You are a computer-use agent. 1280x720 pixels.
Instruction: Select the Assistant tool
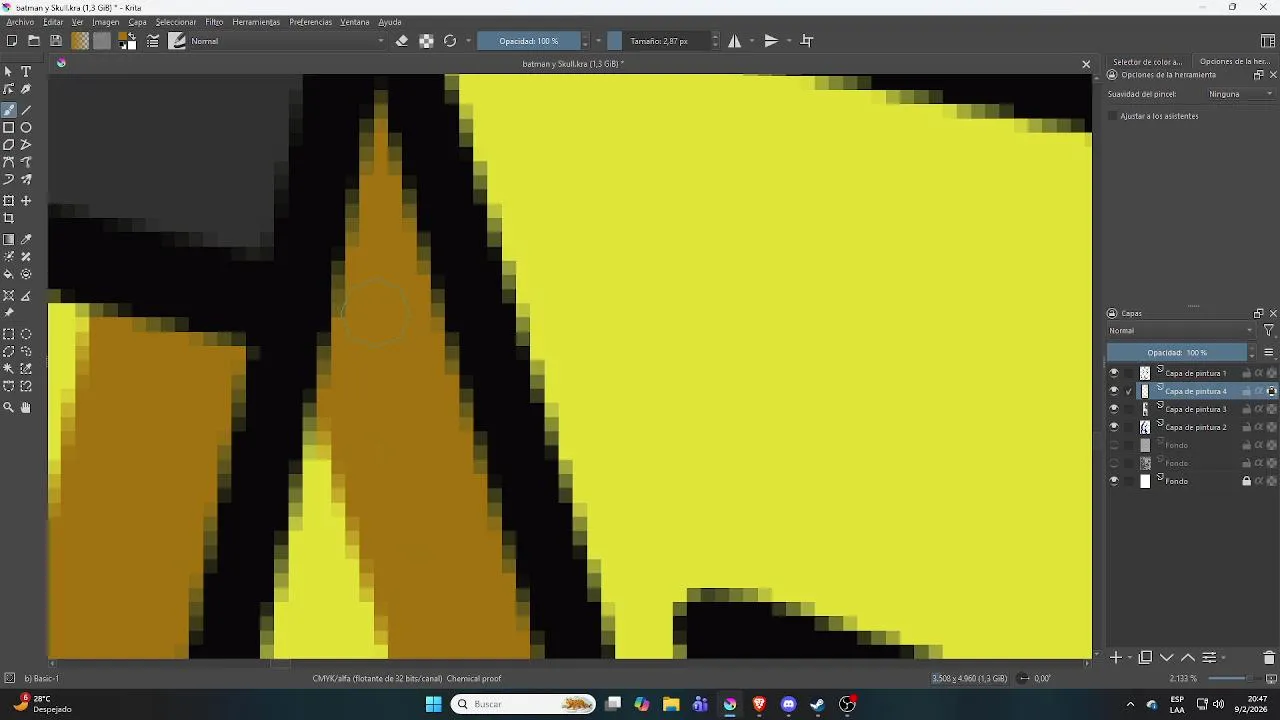click(9, 296)
